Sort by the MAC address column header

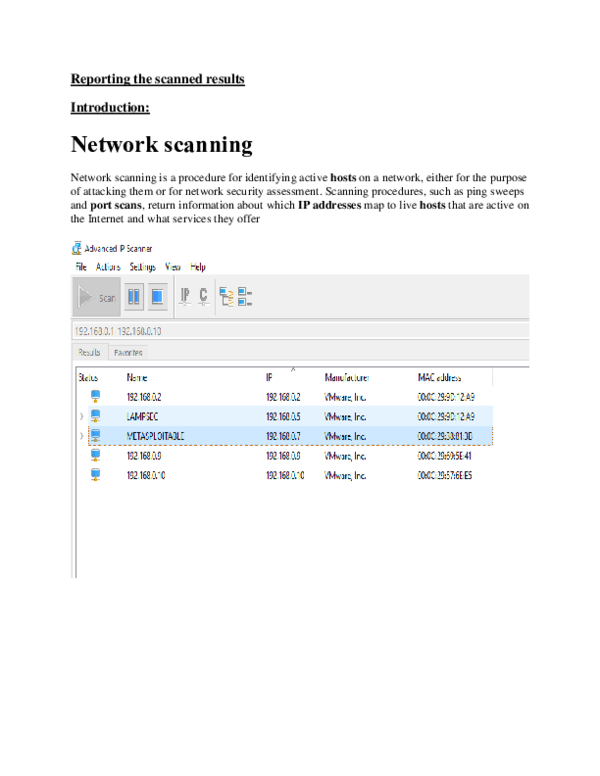439,378
